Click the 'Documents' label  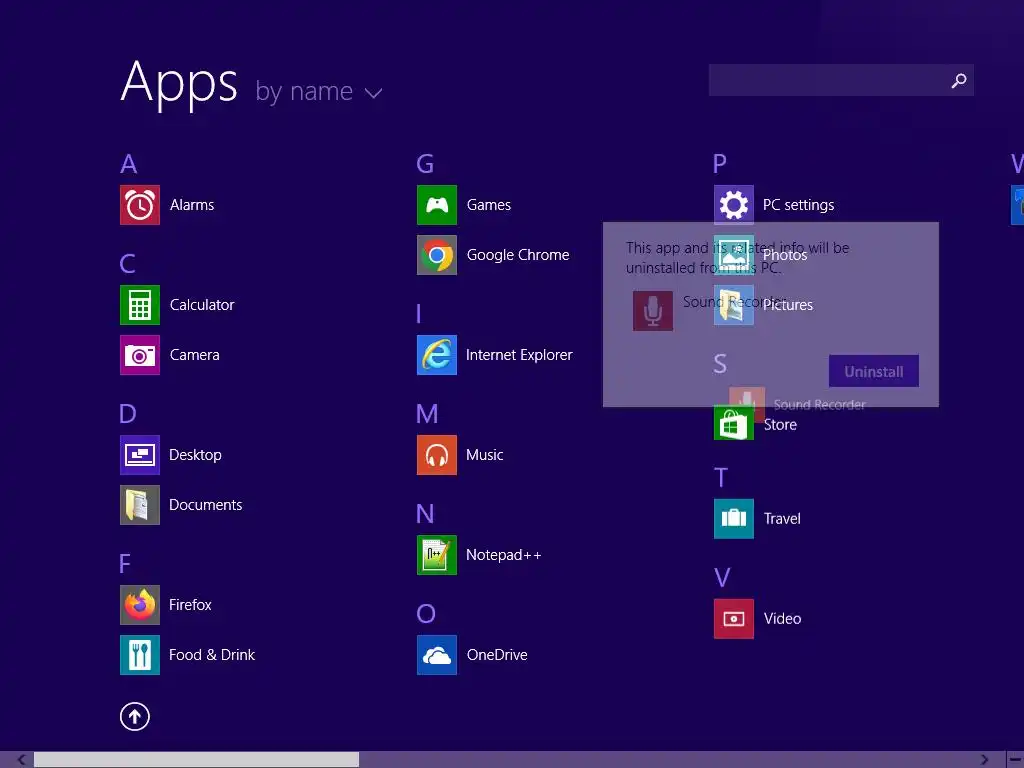tap(206, 505)
